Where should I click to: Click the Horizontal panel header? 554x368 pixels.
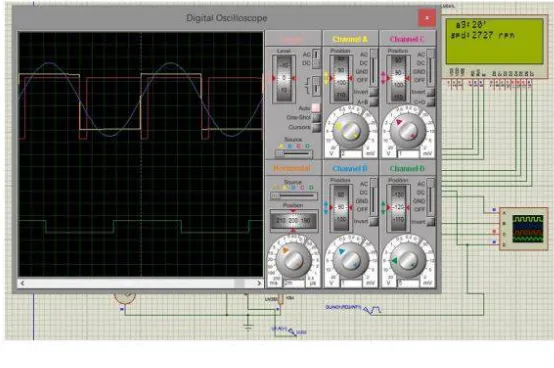pos(293,168)
